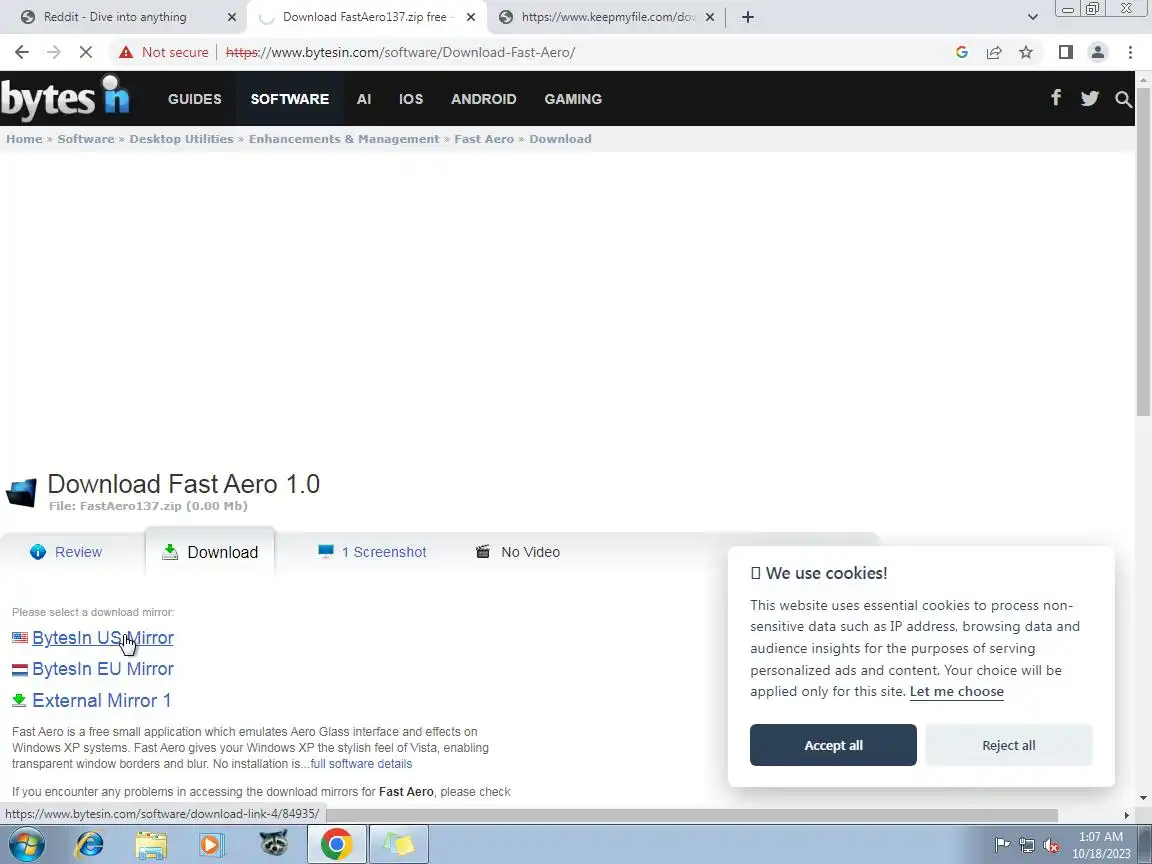Click the site search magnifier icon

(x=1123, y=98)
